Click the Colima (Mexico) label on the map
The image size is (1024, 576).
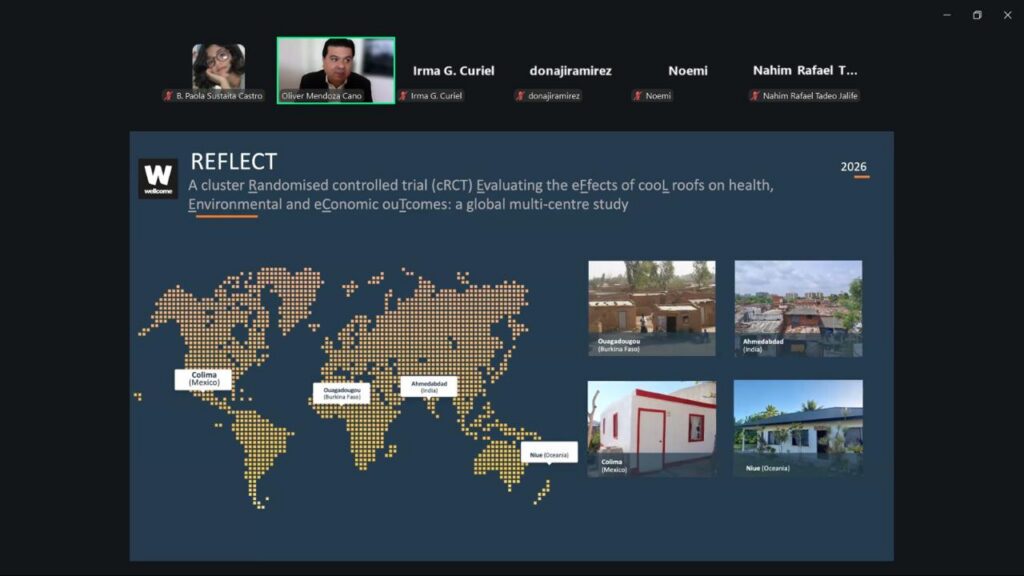click(203, 379)
